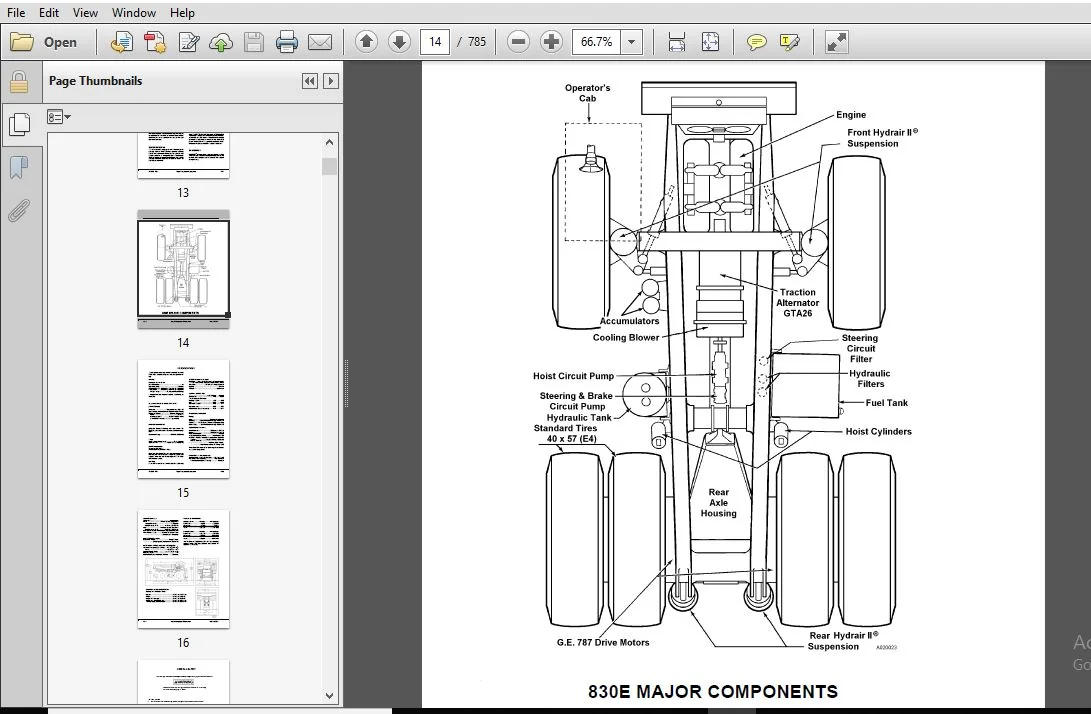Click the 'Hoist Circuit Pump' label
The image size is (1091, 714).
pyautogui.click(x=573, y=376)
